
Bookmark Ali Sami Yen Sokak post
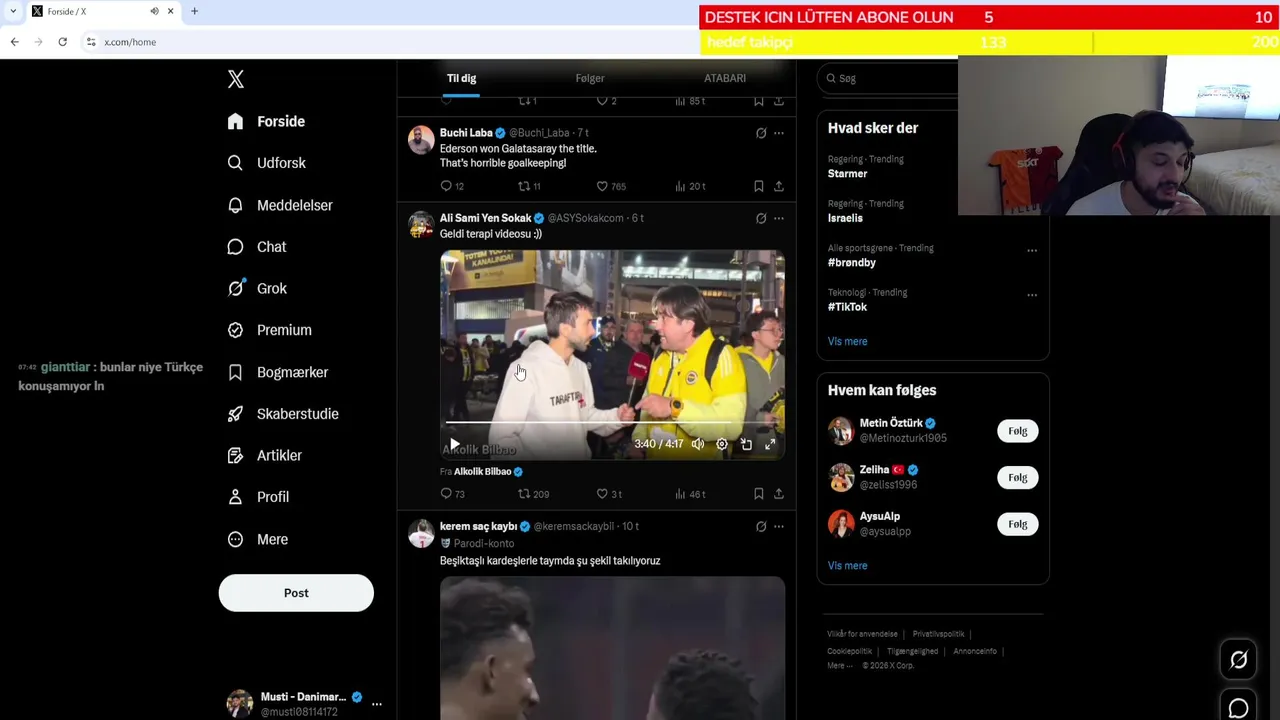[x=758, y=494]
